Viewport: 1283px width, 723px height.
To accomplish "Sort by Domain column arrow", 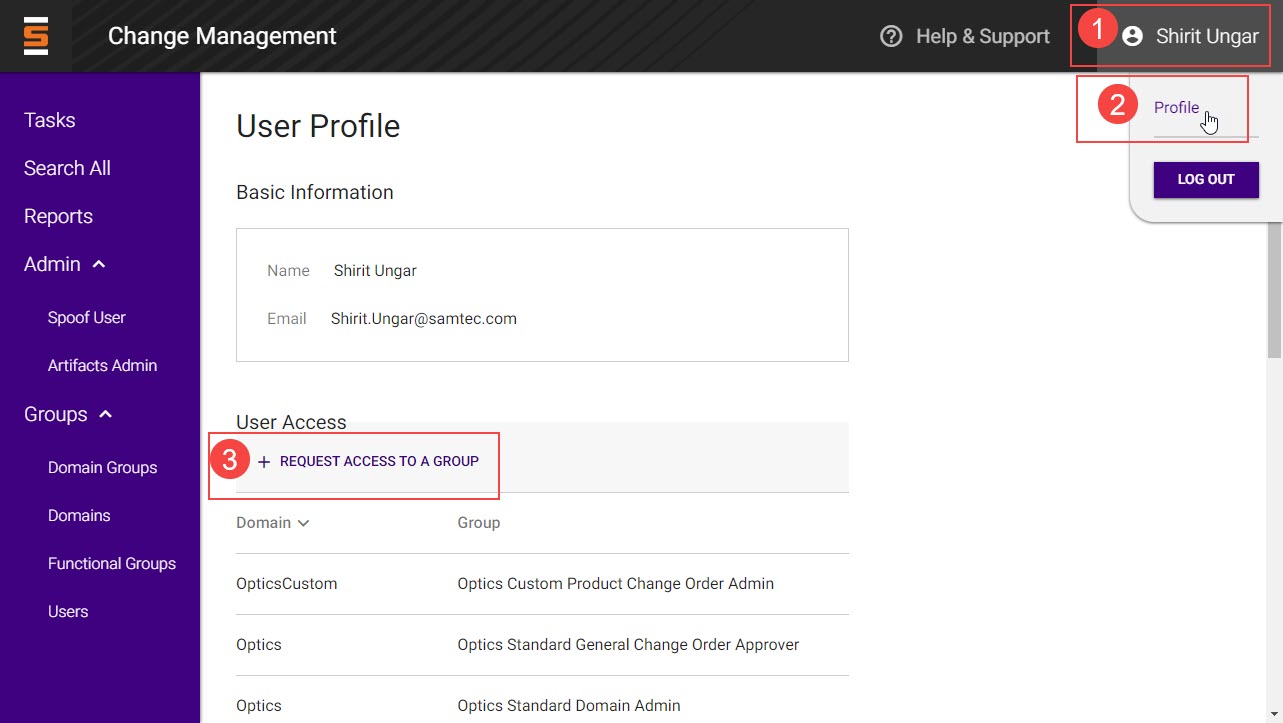I will click(x=303, y=523).
